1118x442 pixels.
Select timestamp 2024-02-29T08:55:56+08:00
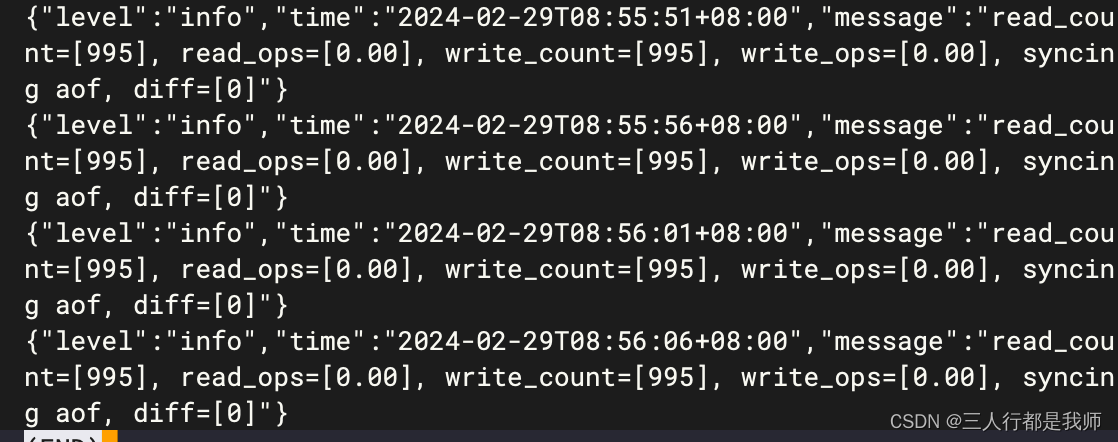click(593, 125)
